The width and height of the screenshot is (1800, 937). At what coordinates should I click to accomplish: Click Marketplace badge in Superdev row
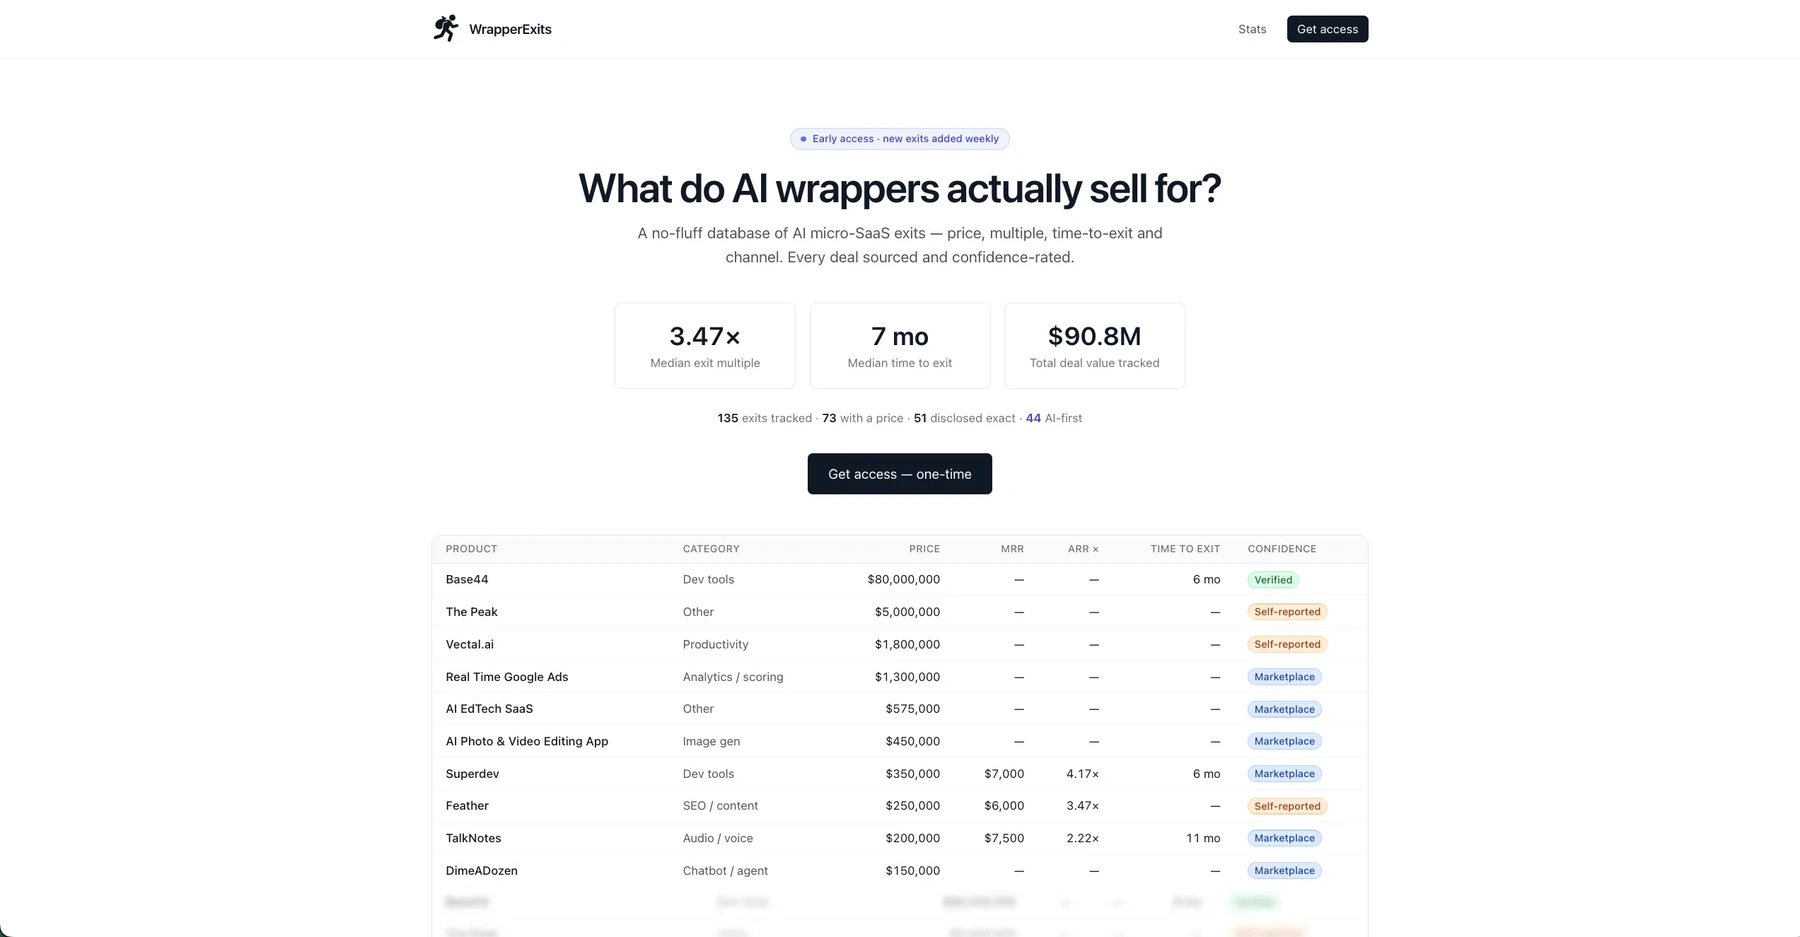(1284, 774)
